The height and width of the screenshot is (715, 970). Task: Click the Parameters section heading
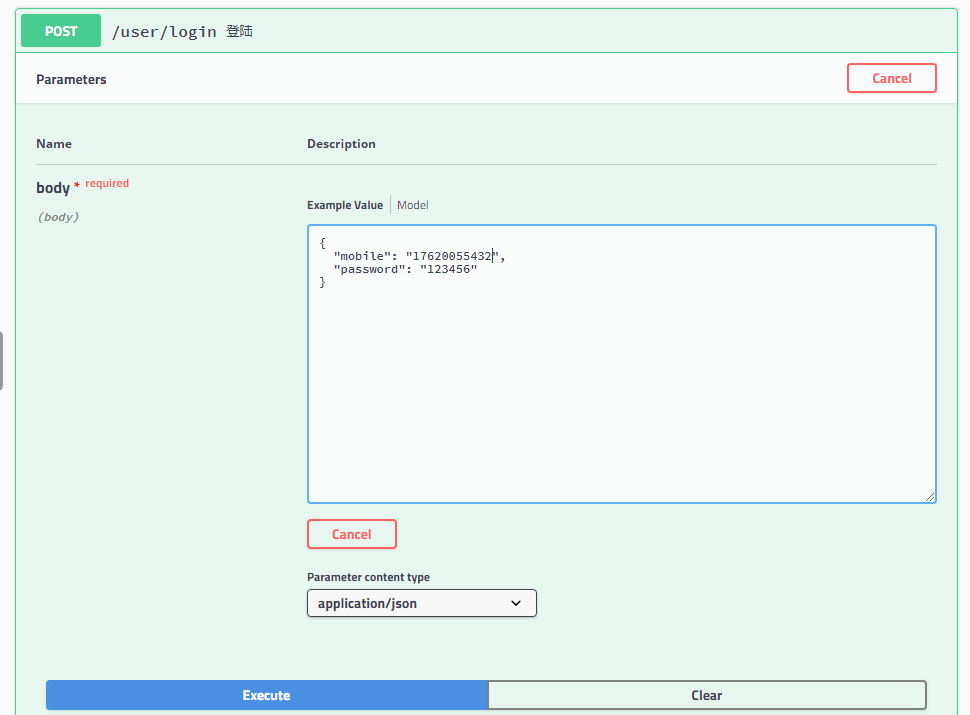pos(71,79)
